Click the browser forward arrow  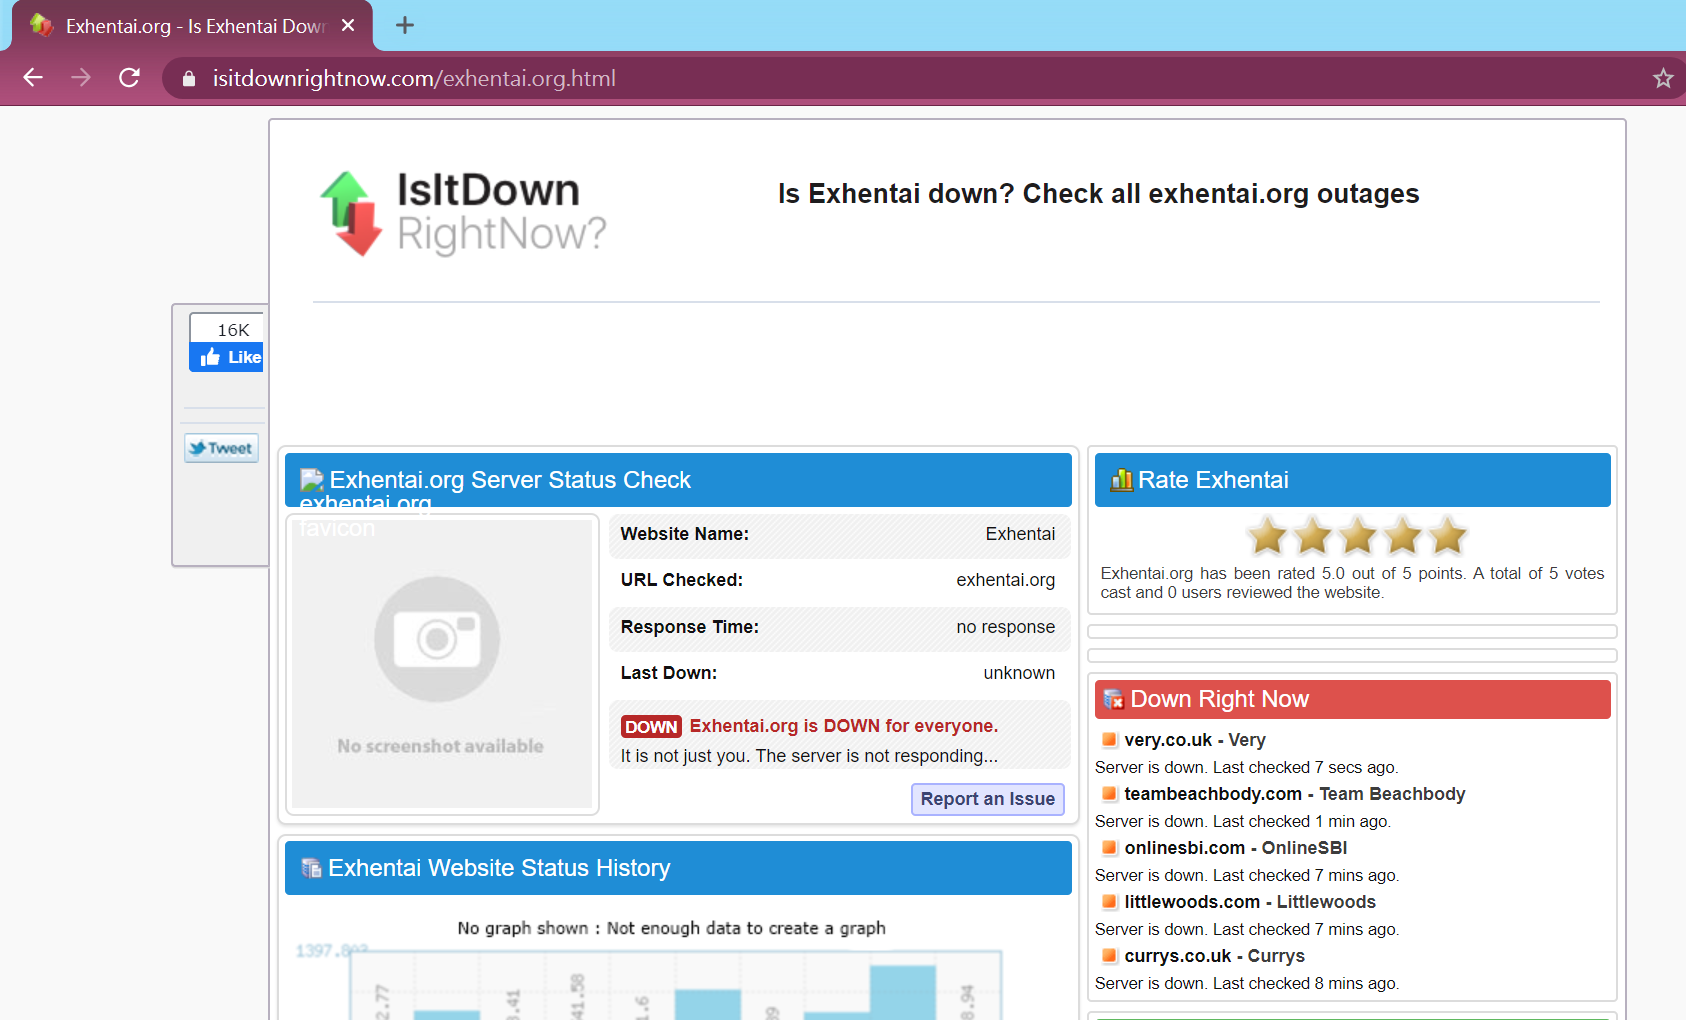[x=81, y=78]
